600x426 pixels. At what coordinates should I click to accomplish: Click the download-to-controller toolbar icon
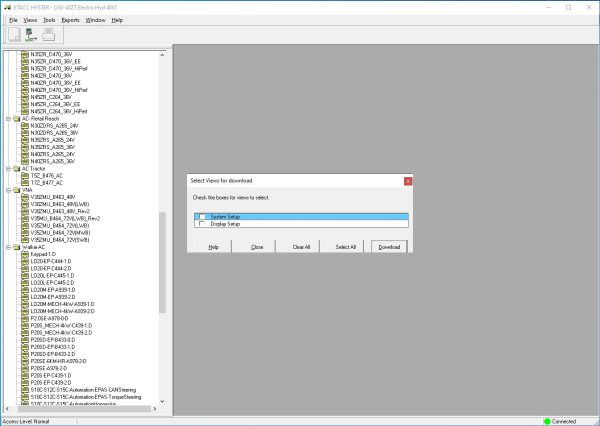pyautogui.click(x=31, y=34)
